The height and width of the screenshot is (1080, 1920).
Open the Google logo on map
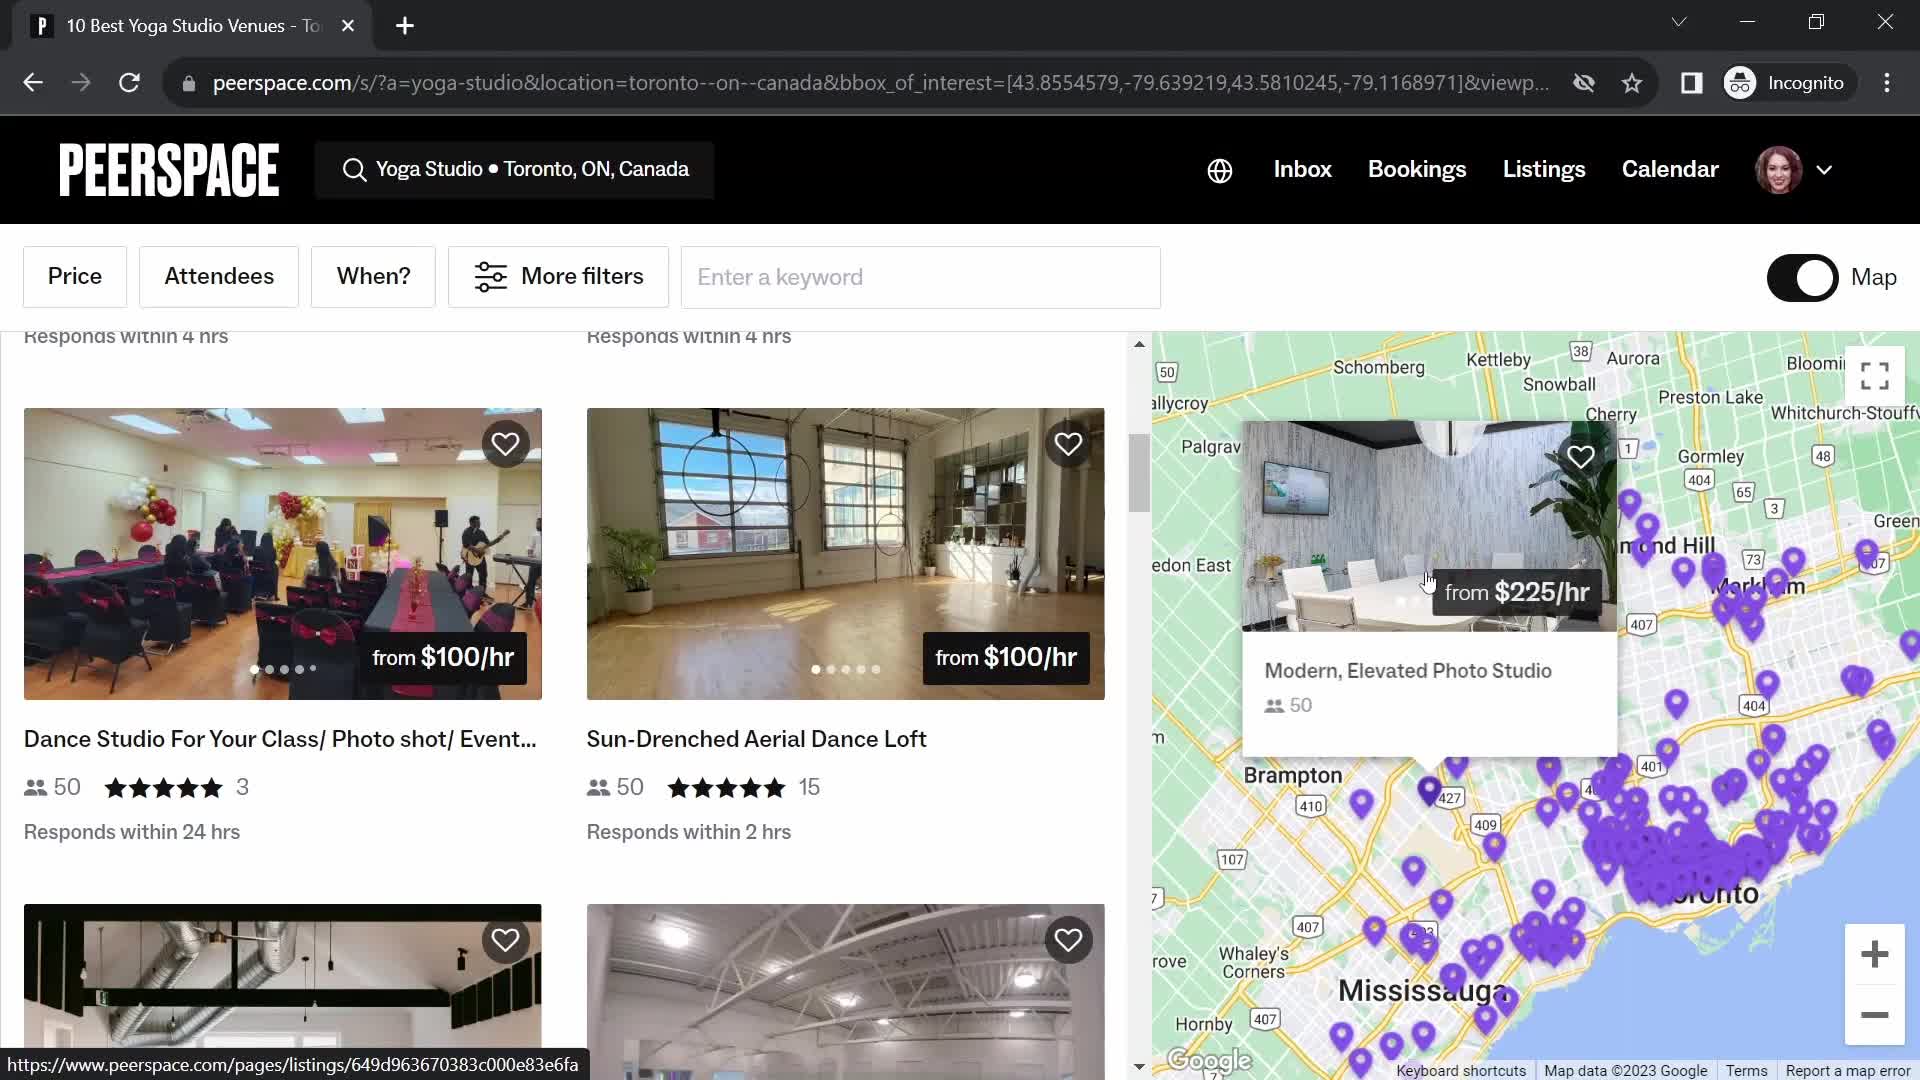tap(1209, 1059)
